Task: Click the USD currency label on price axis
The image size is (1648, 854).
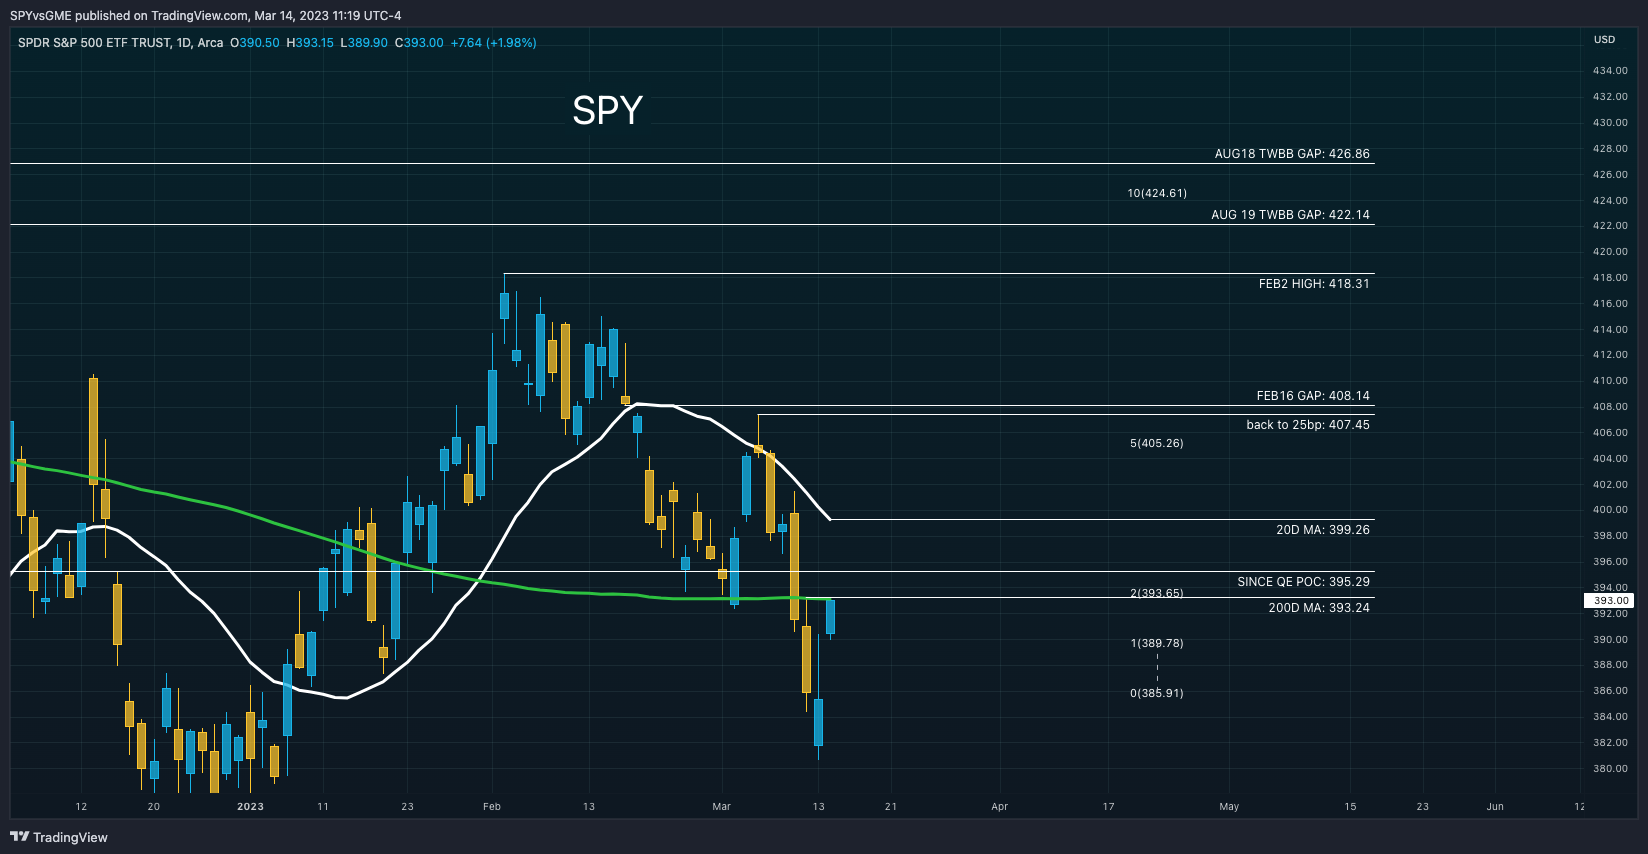Action: tap(1604, 40)
